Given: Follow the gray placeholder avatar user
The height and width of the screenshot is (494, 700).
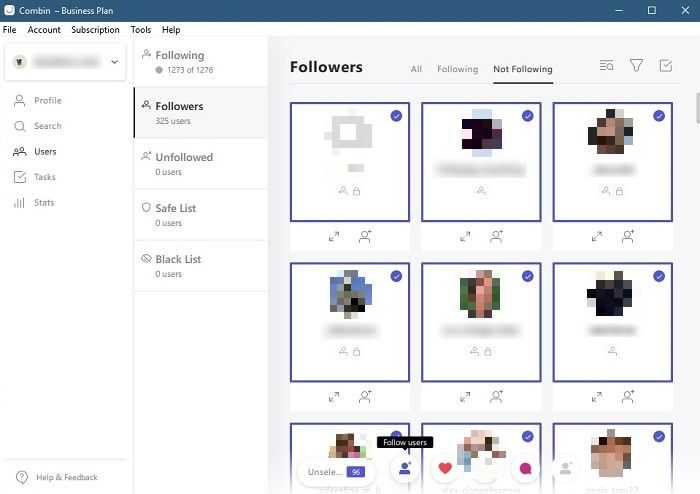Looking at the screenshot, I should [365, 236].
